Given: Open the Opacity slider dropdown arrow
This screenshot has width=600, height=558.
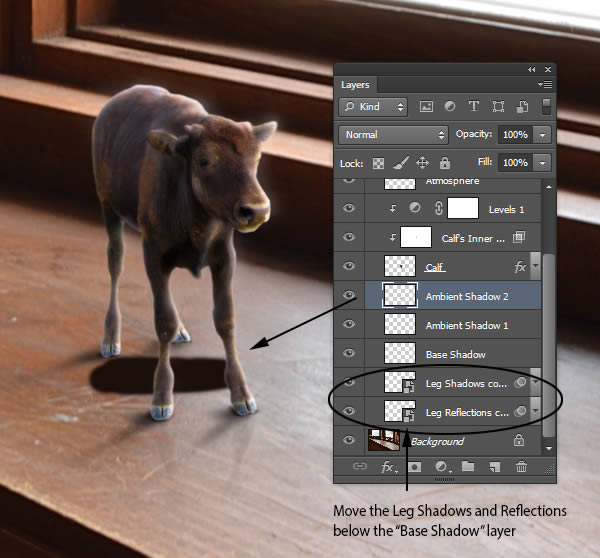Looking at the screenshot, I should [542, 135].
